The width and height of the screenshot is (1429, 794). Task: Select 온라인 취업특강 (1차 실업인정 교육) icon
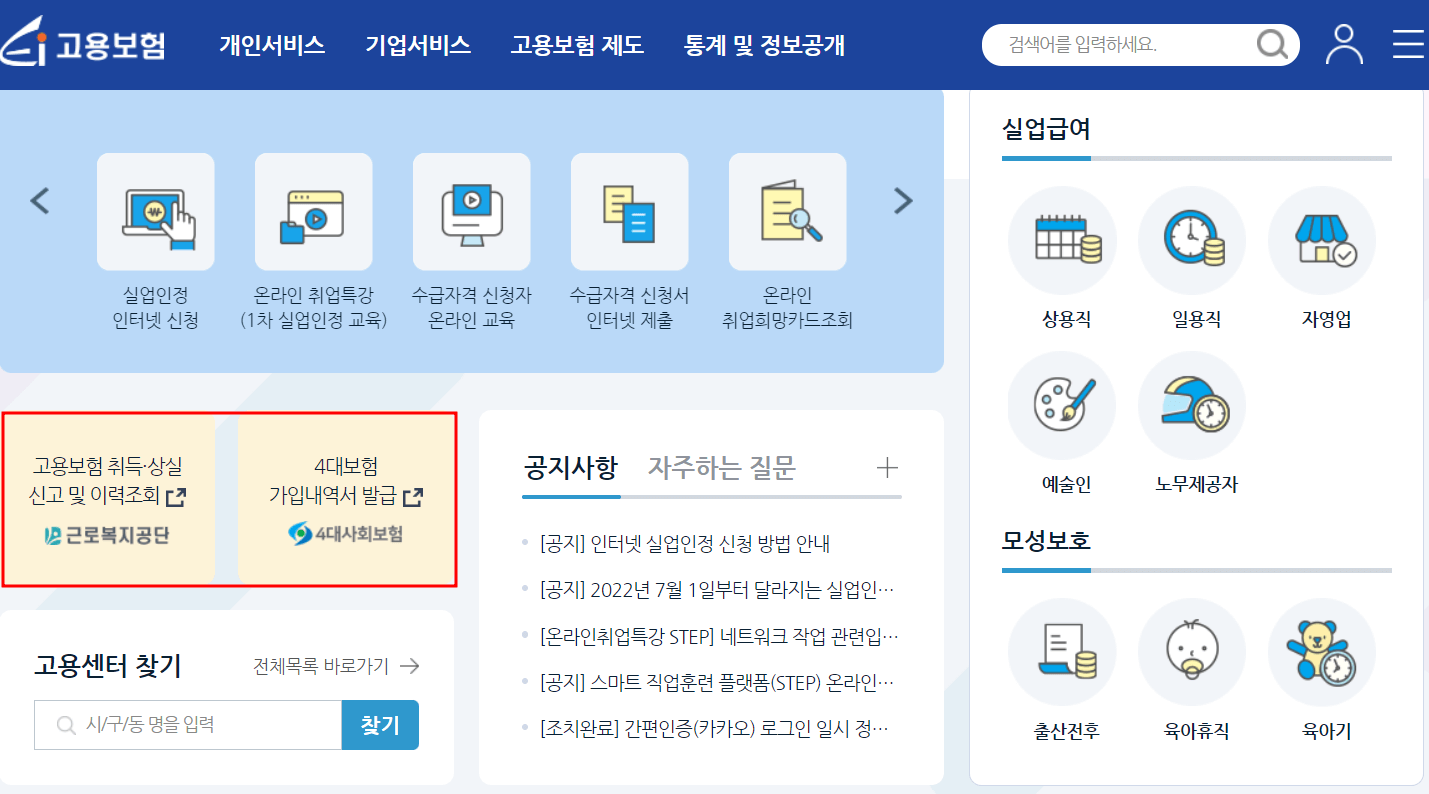(x=314, y=211)
